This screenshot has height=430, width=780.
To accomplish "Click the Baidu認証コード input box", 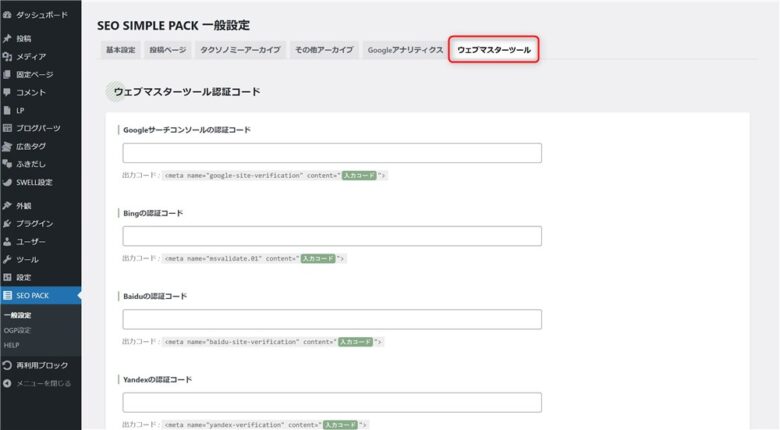I will [x=332, y=319].
